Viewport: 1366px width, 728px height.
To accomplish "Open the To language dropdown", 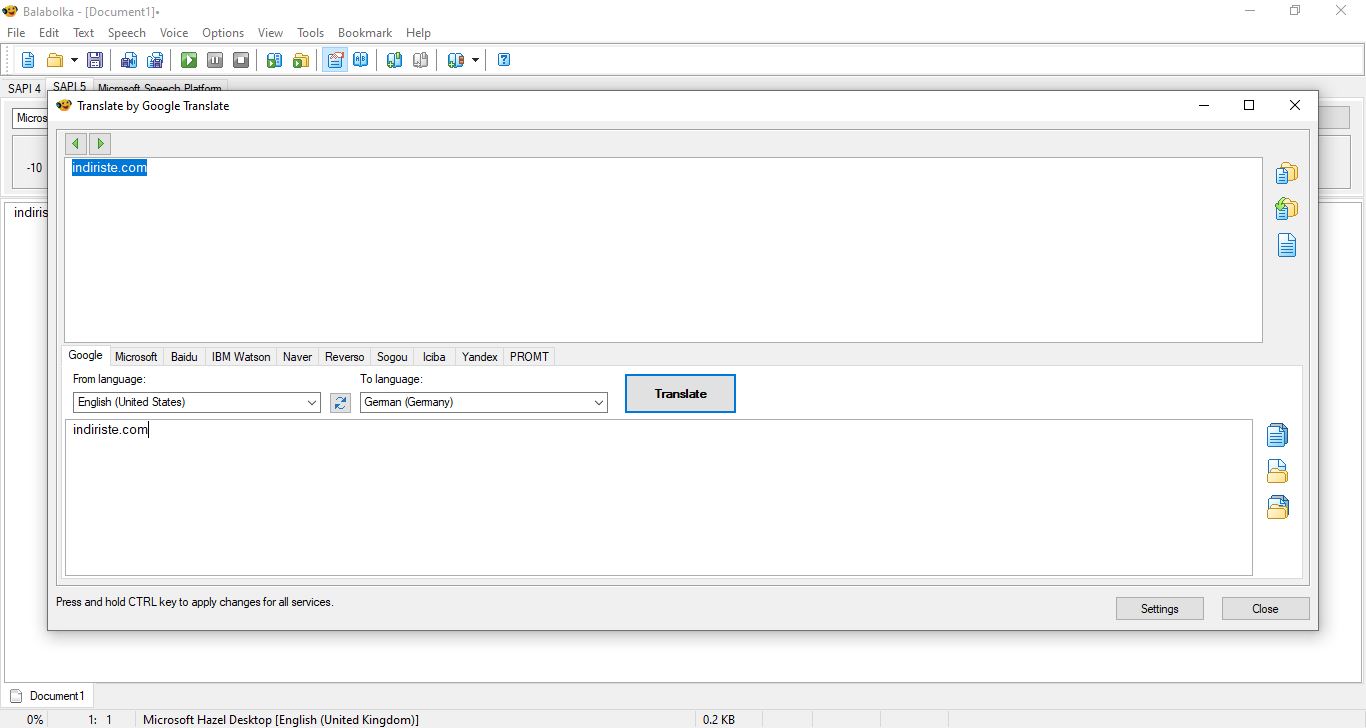I will pos(484,402).
